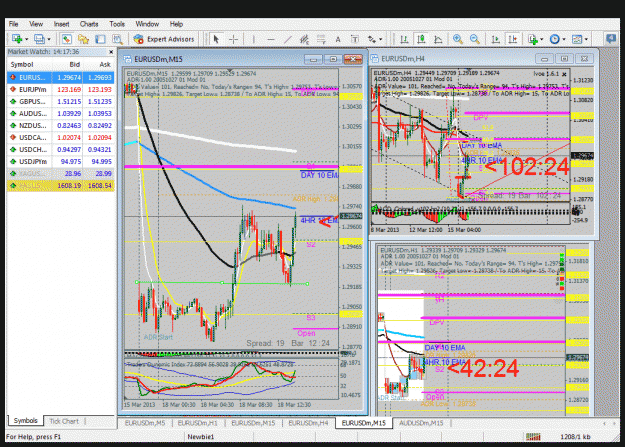The image size is (625, 447).
Task: Click the Ask column header
Action: pyautogui.click(x=105, y=64)
